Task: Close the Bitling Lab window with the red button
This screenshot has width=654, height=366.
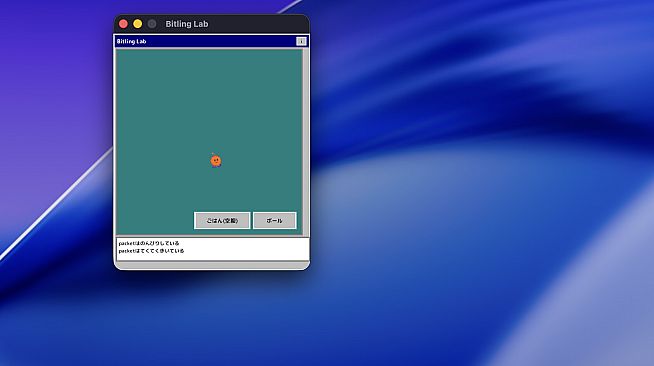Action: pos(123,24)
